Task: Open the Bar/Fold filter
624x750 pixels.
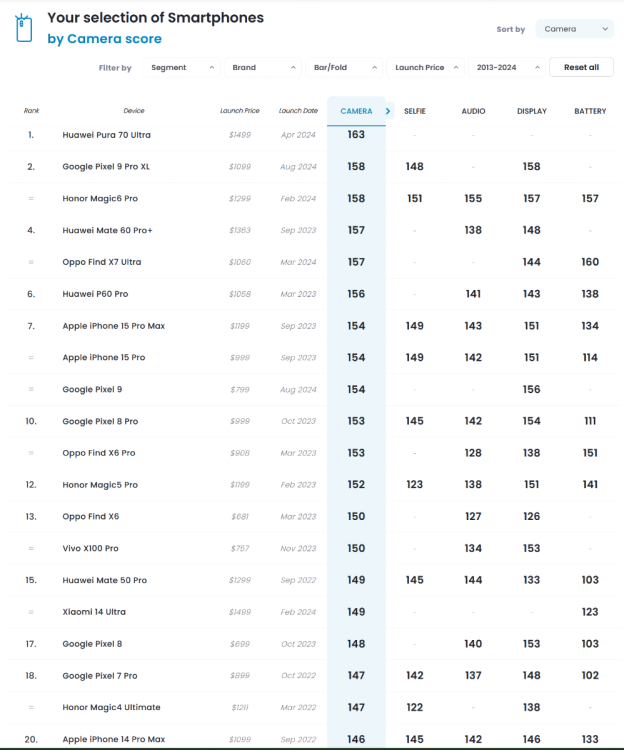Action: [344, 68]
